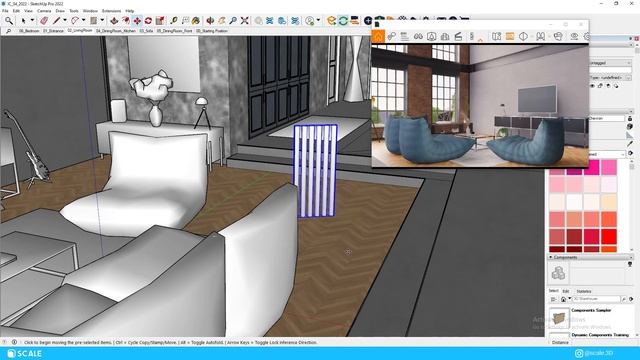Open the Type undefined dropdown
The width and height of the screenshot is (640, 360).
(610, 77)
